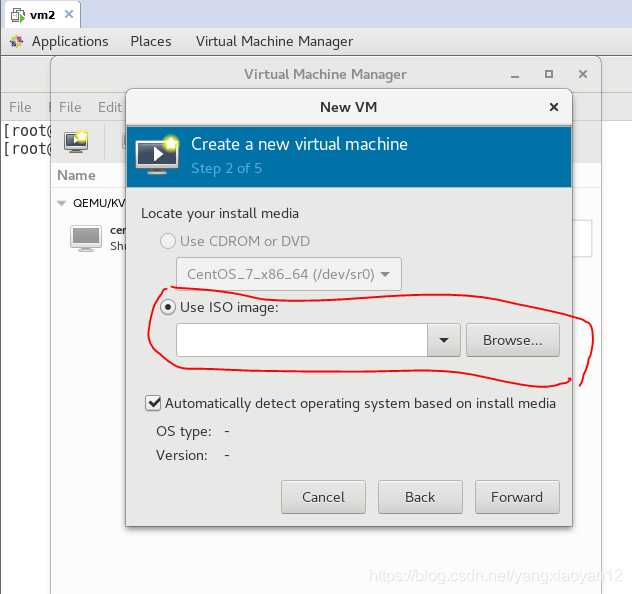Click the ISO image path field
Viewport: 632px width, 594px height.
pos(302,340)
